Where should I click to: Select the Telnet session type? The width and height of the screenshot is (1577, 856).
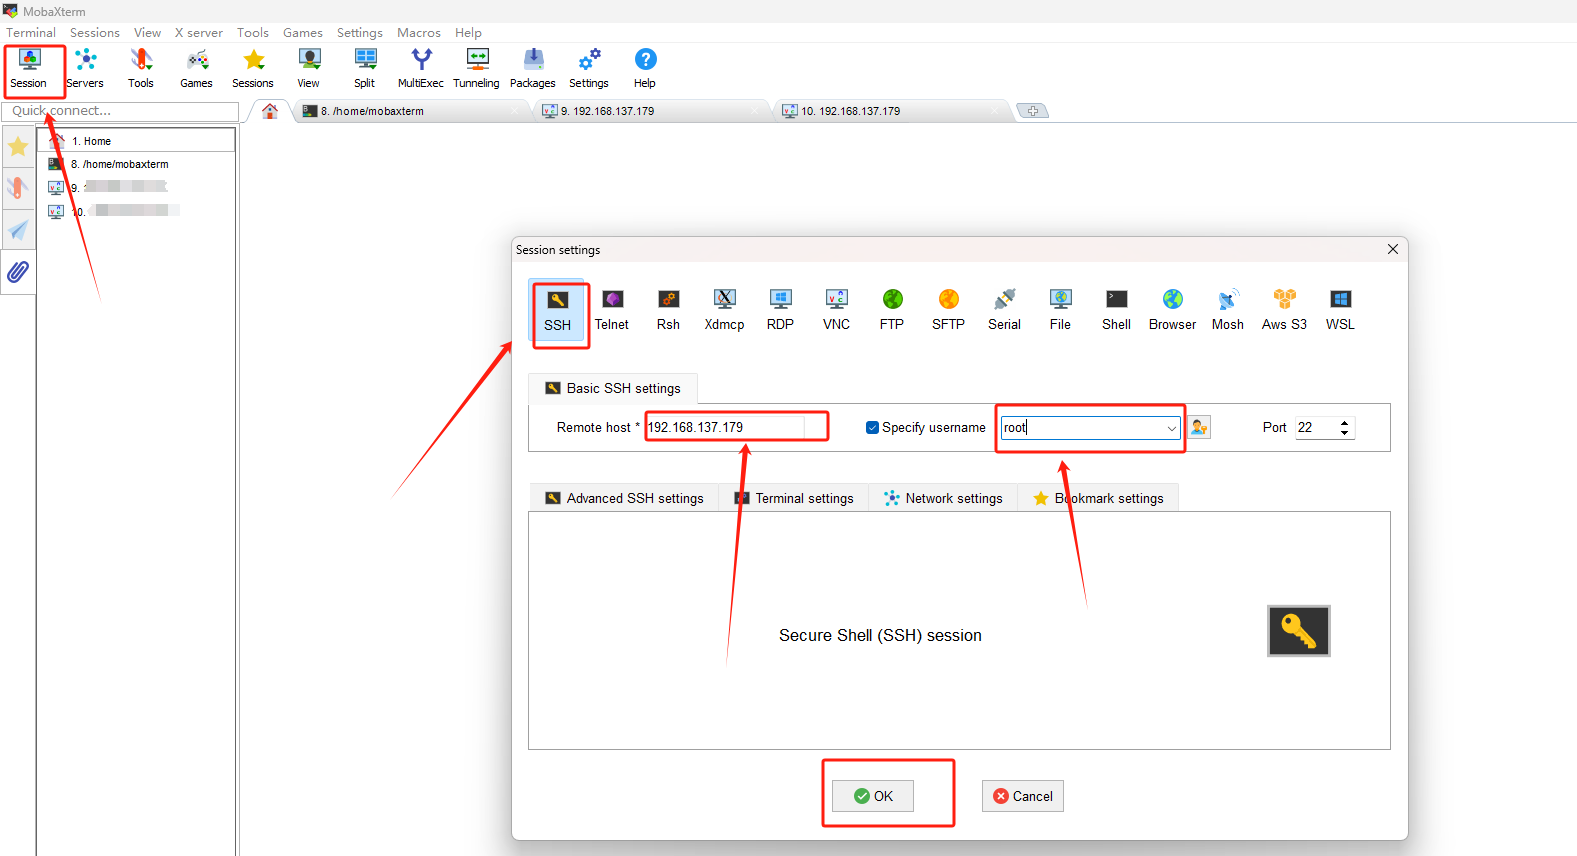tap(612, 311)
